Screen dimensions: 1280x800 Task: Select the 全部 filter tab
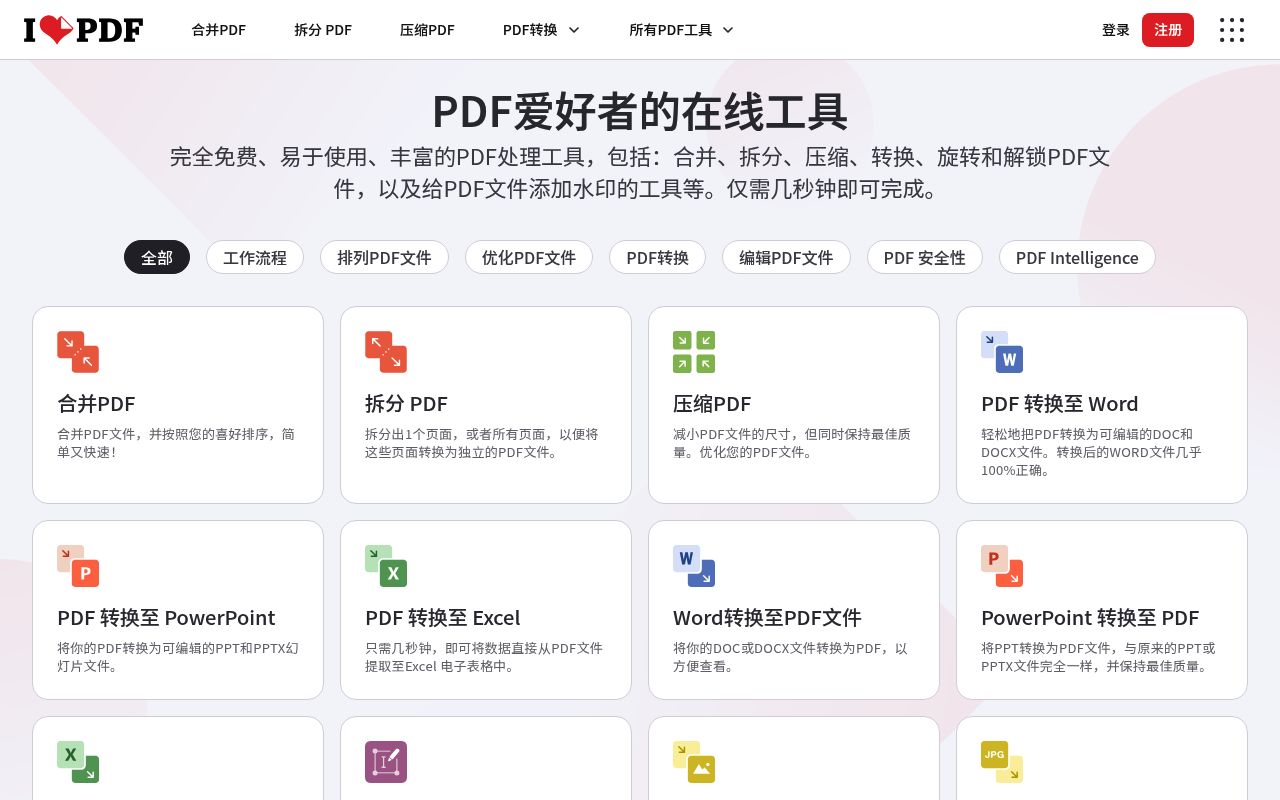pyautogui.click(x=157, y=257)
